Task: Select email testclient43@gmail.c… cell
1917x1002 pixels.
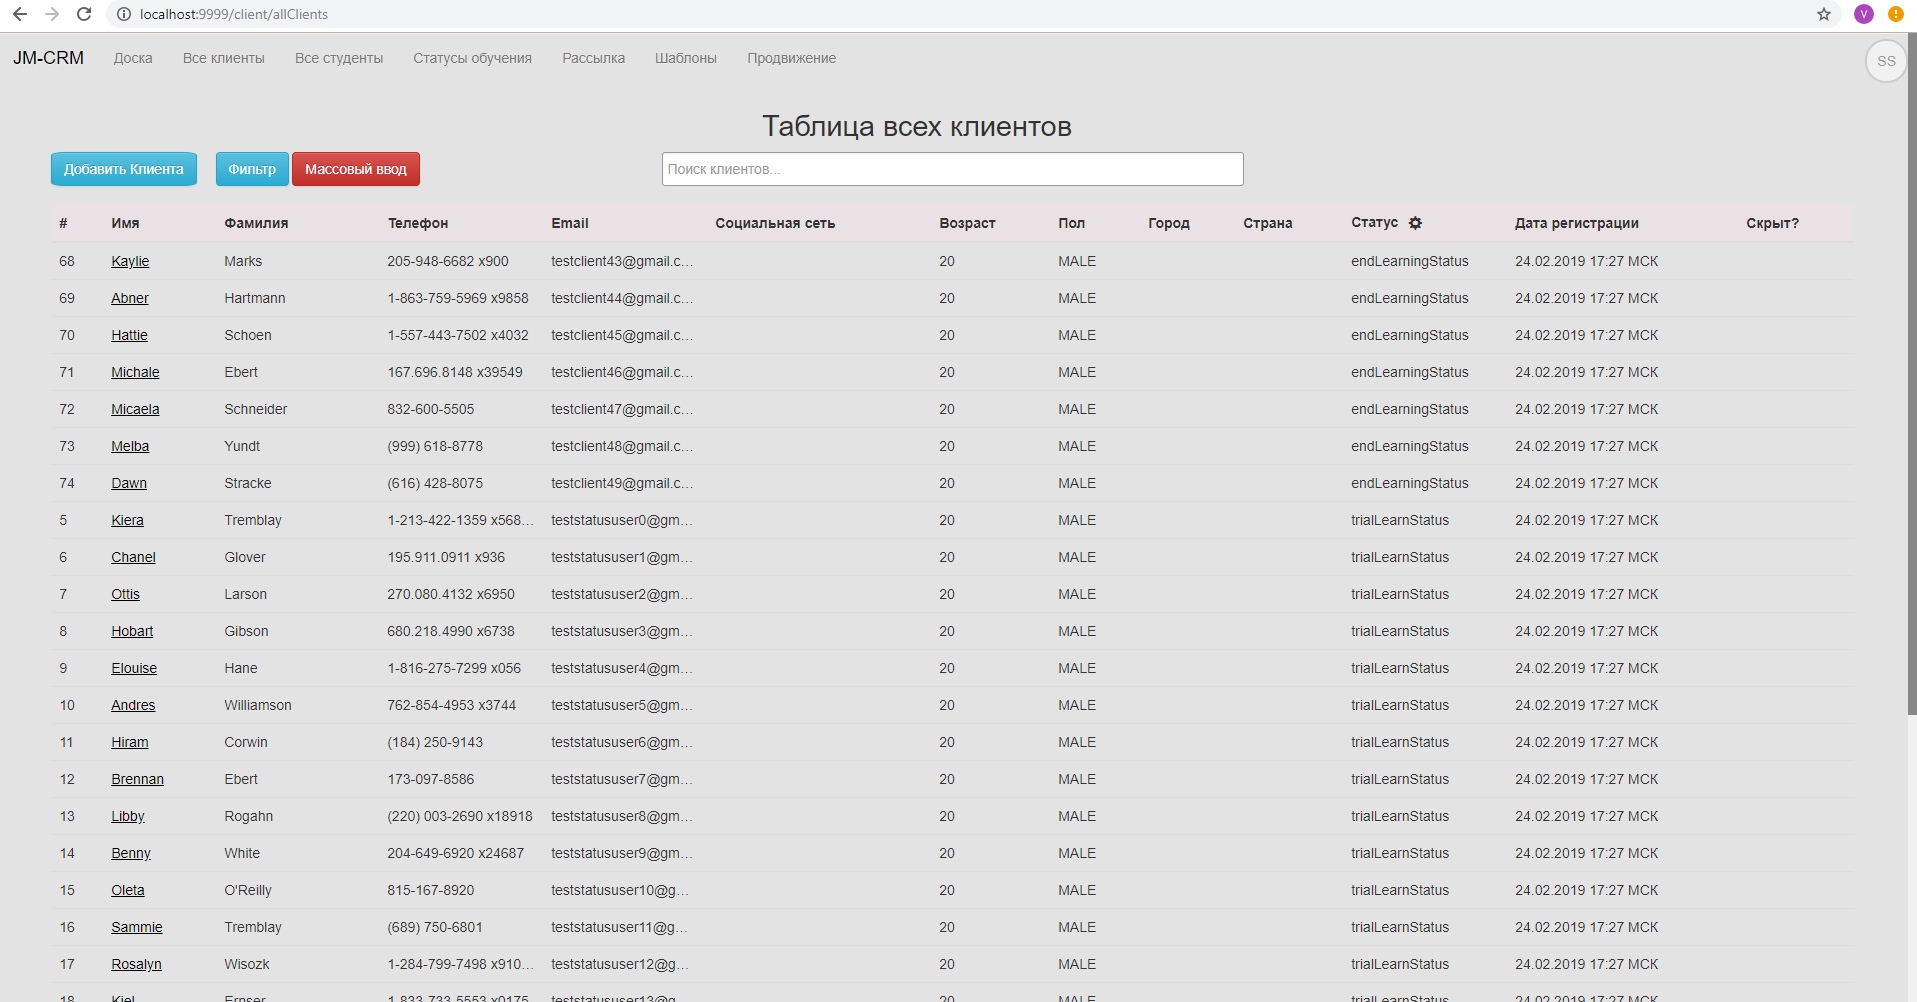Action: (x=622, y=261)
